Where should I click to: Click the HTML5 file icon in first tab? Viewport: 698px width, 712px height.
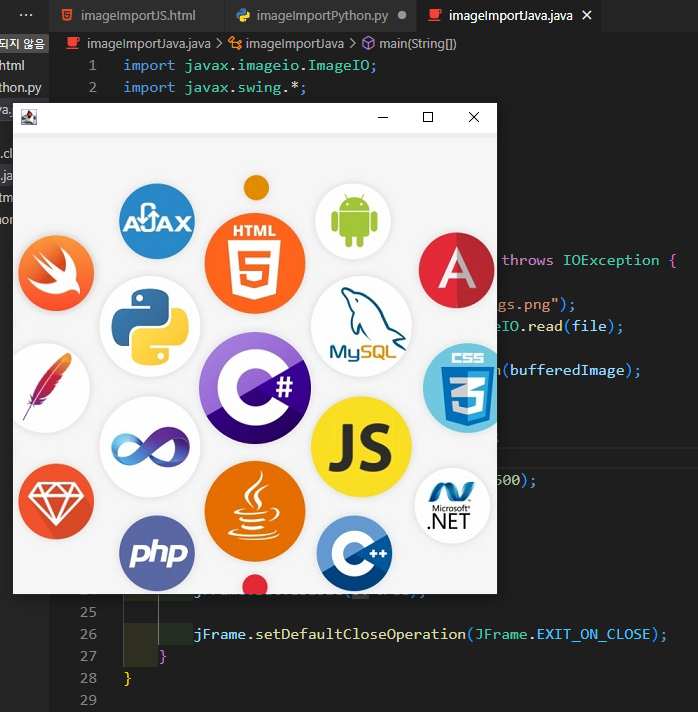(x=67, y=15)
